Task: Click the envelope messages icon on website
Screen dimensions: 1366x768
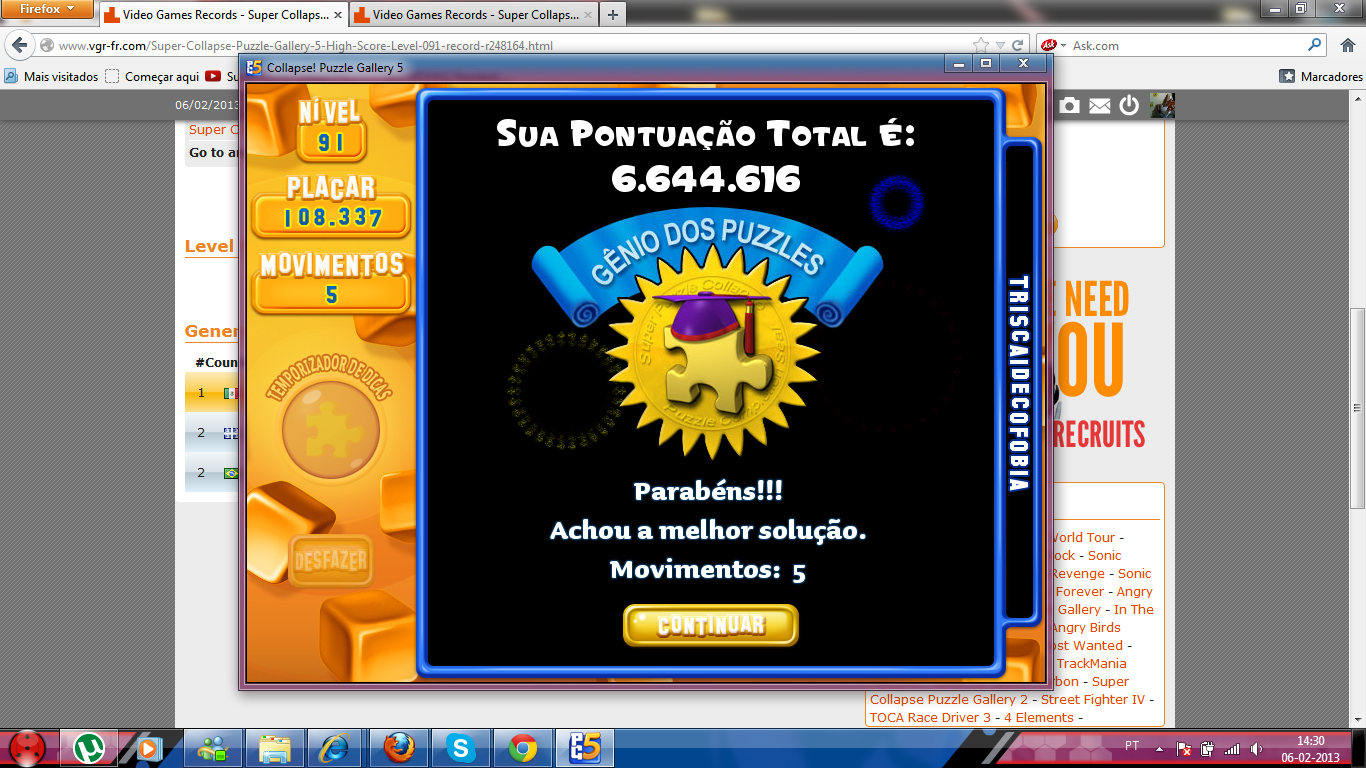Action: (1099, 105)
